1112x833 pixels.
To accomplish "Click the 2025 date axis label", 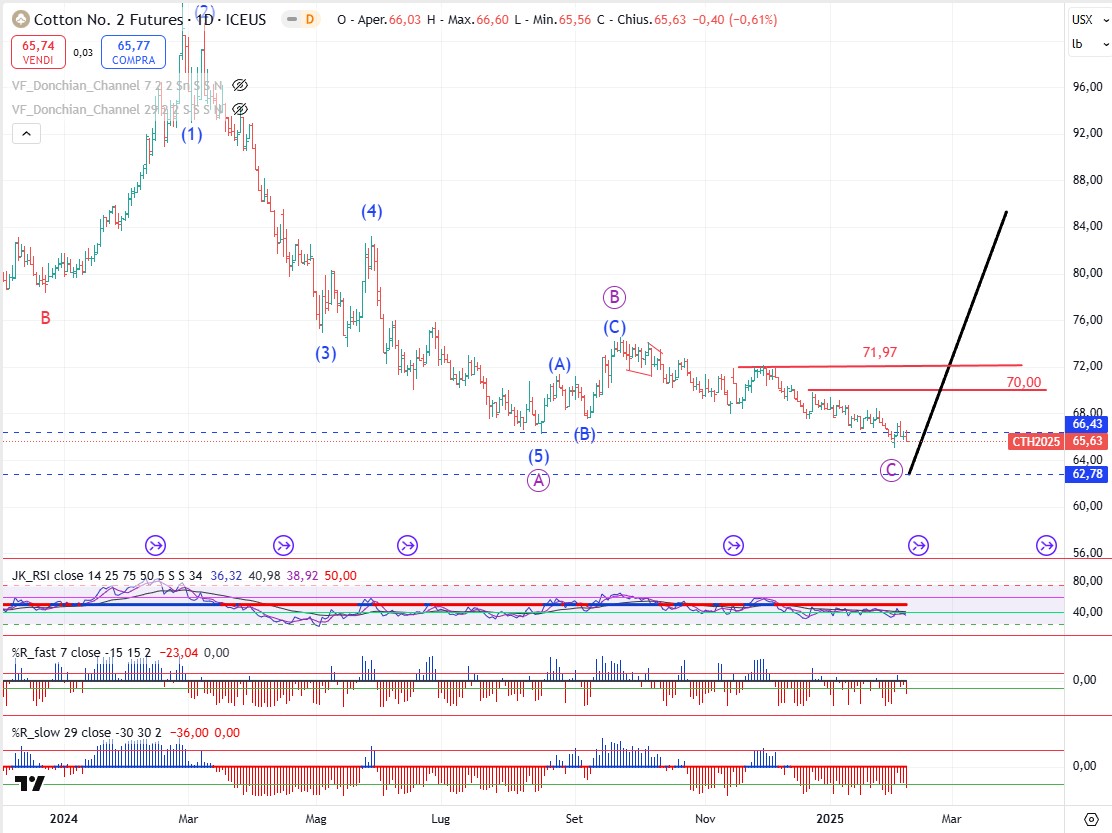I will pos(830,819).
